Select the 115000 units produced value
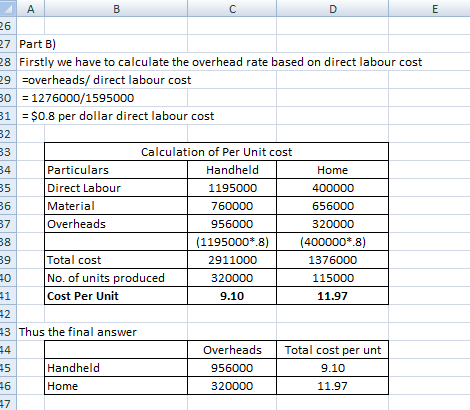 333,278
